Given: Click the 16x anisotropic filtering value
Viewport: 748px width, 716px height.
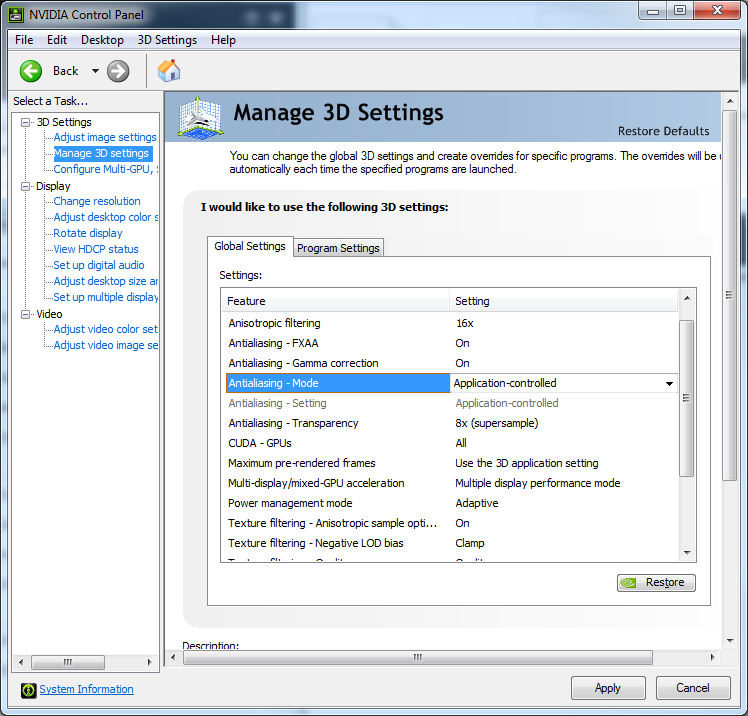Looking at the screenshot, I should click(465, 323).
